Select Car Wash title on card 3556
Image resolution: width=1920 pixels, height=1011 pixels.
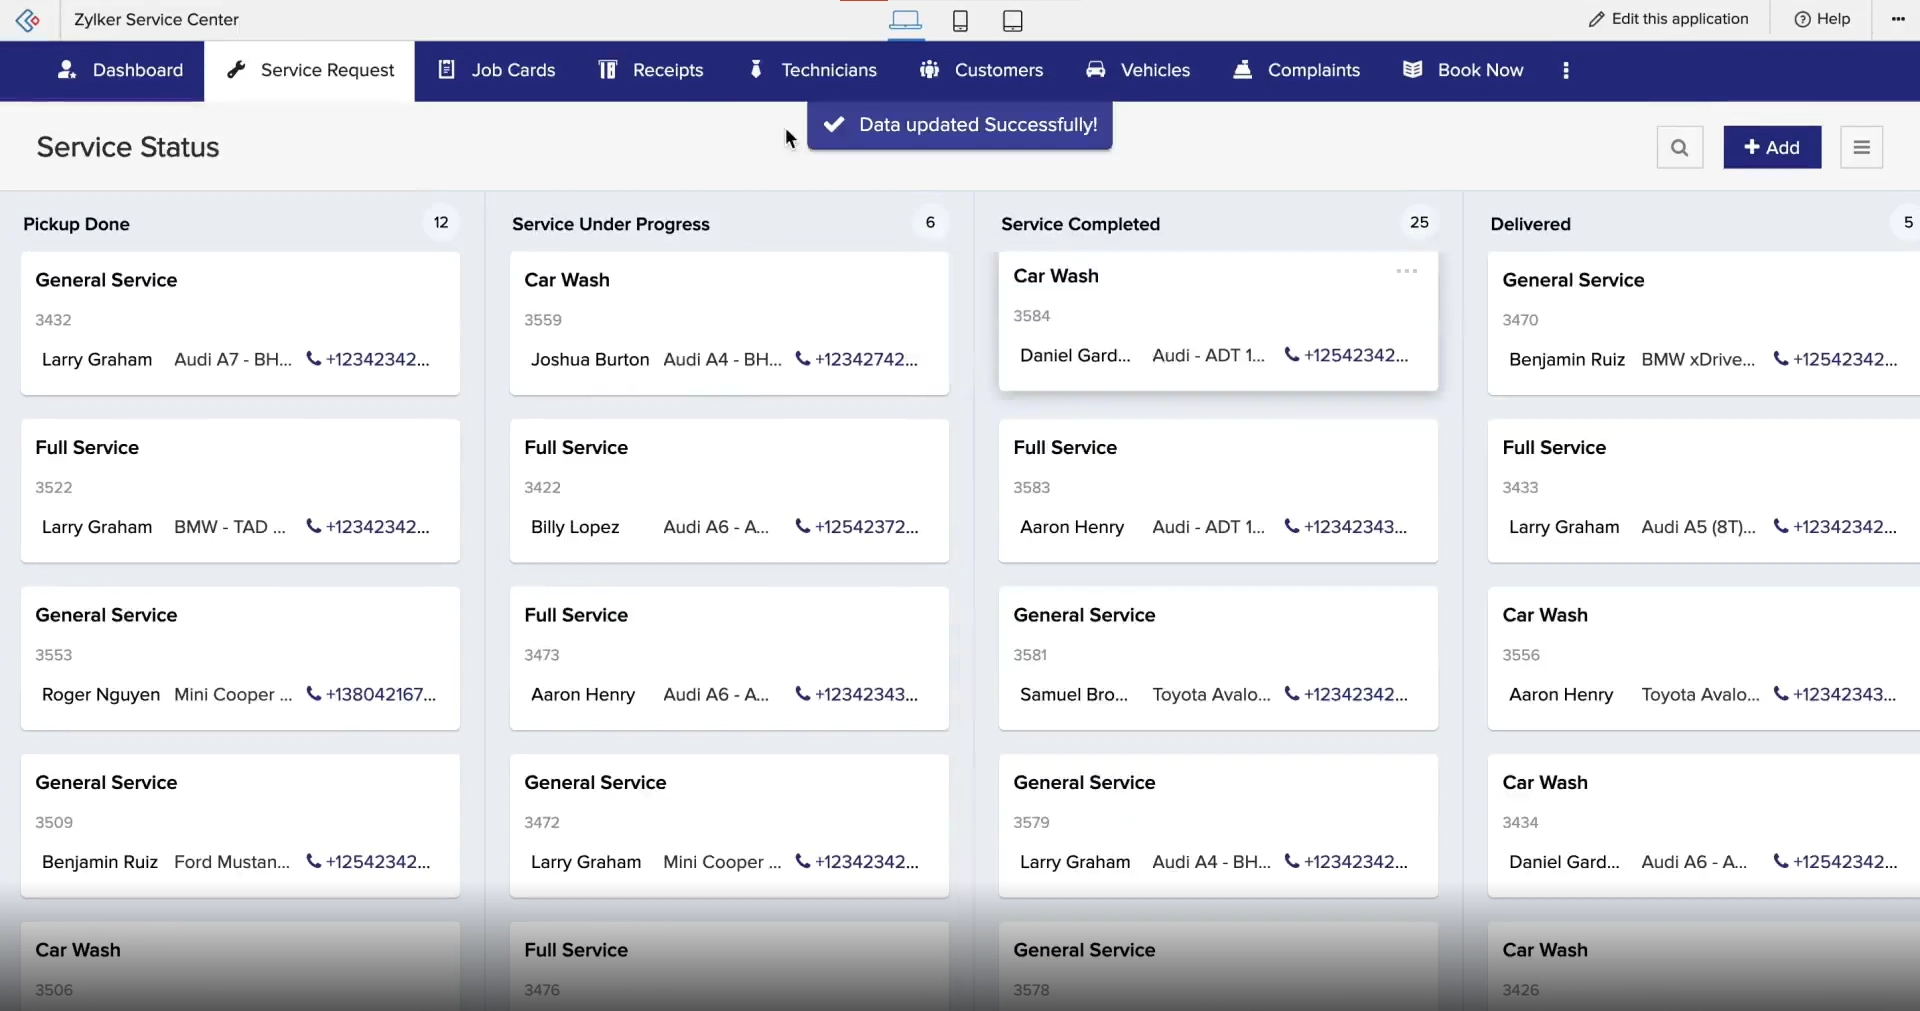1545,615
